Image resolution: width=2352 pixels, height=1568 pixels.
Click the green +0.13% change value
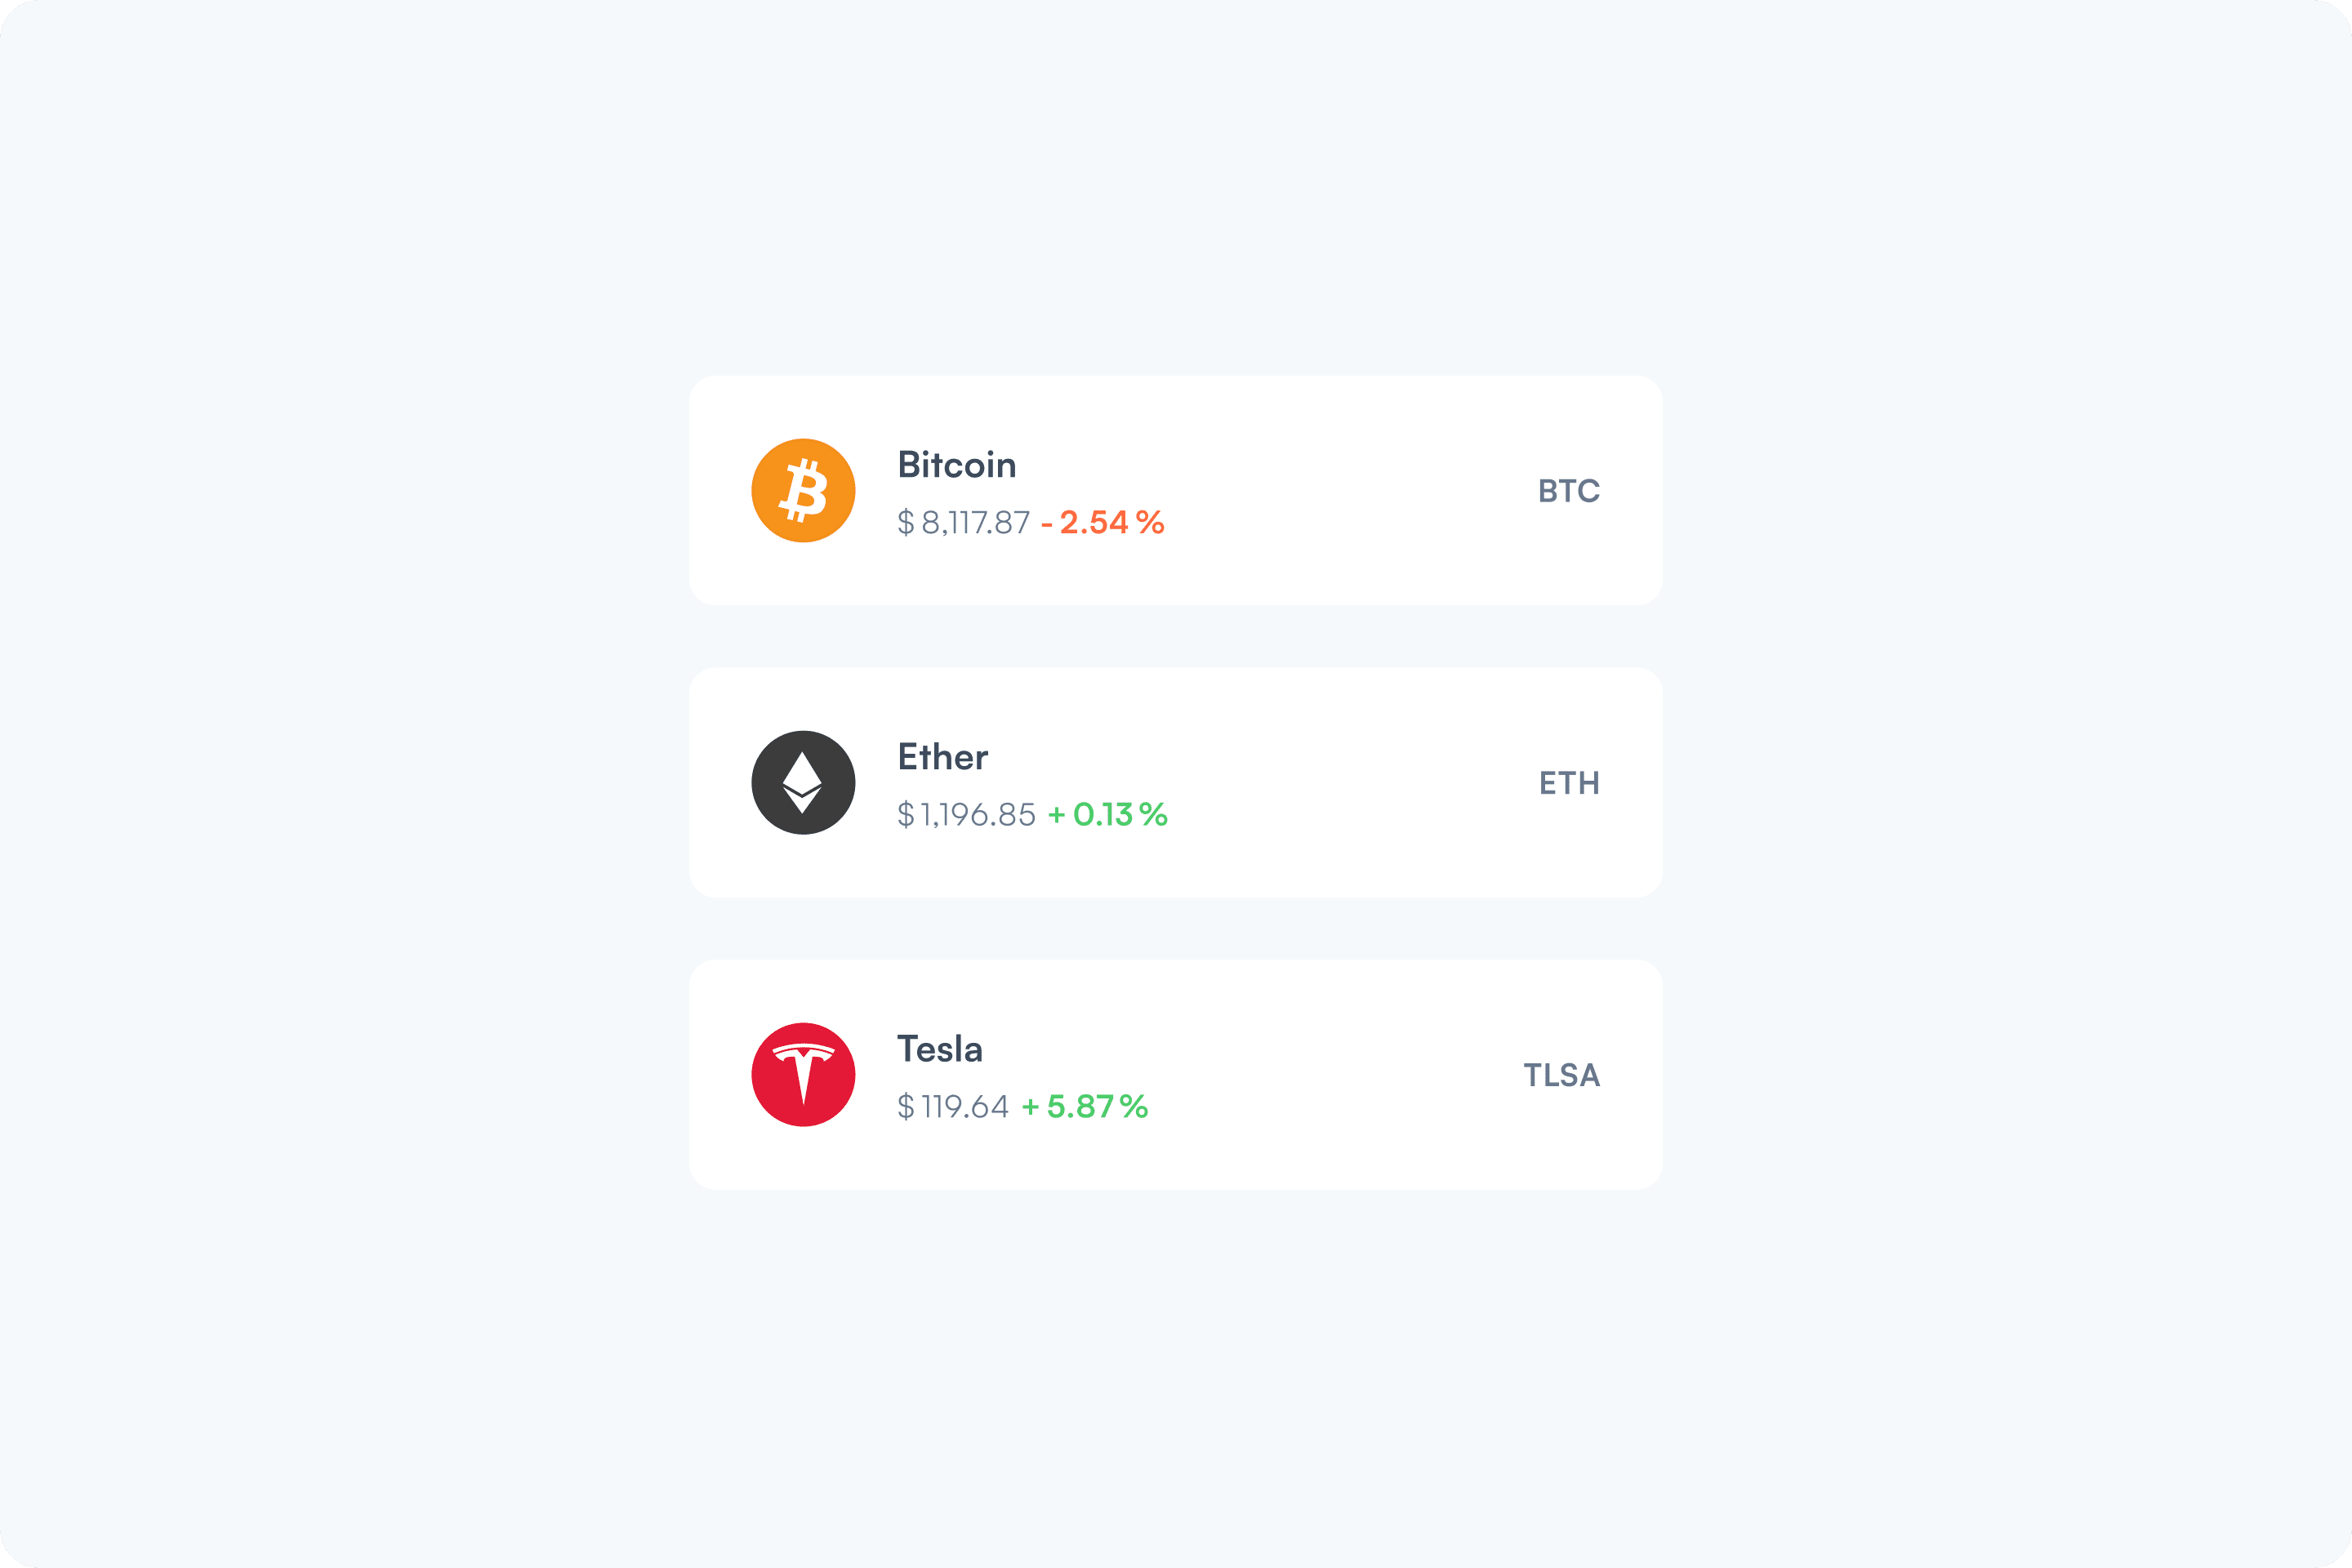1108,814
